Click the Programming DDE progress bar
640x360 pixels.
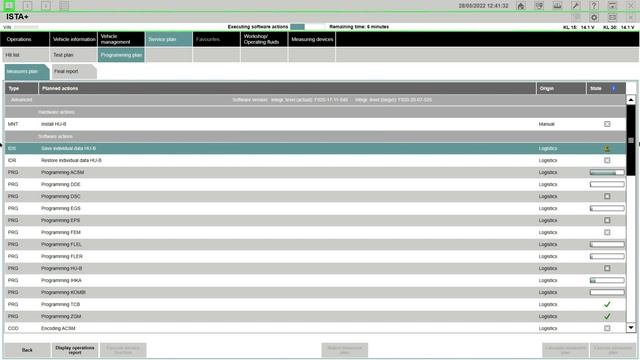coord(607,184)
